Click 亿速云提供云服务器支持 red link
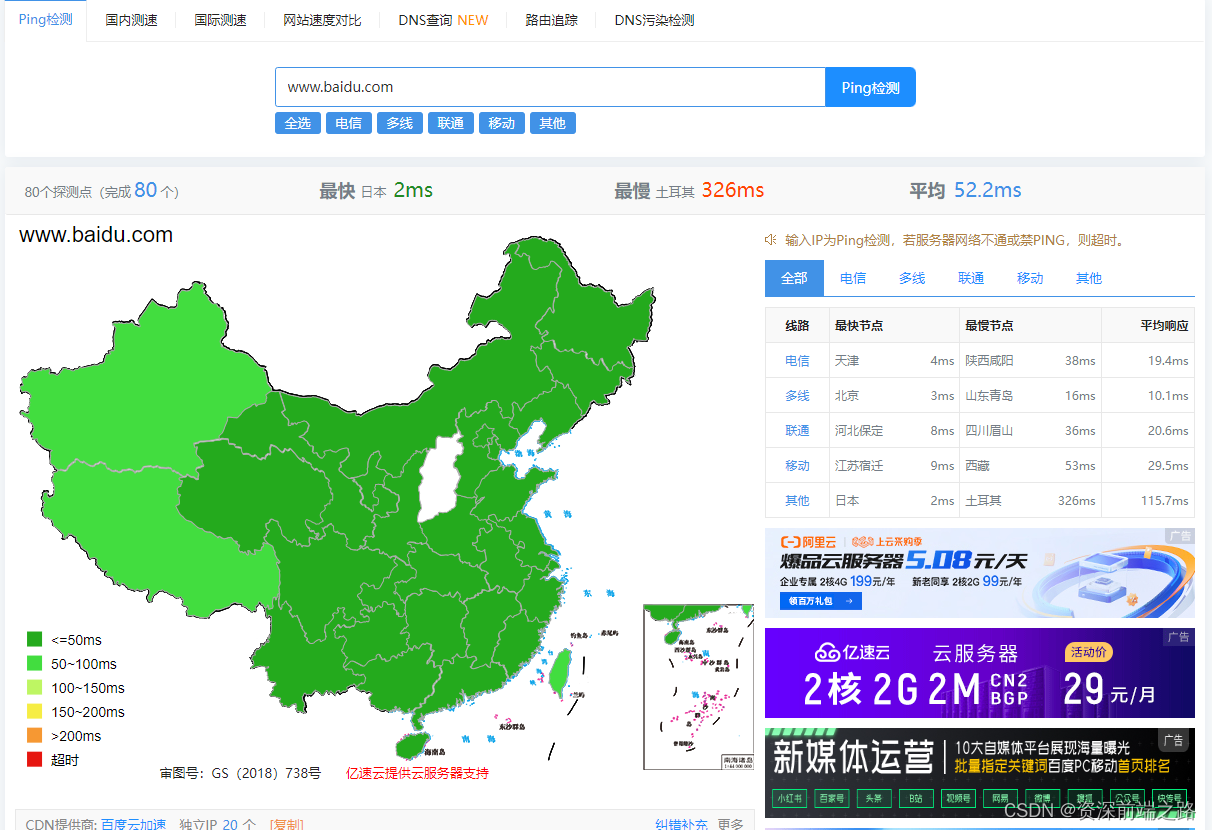The height and width of the screenshot is (830, 1212). click(417, 773)
